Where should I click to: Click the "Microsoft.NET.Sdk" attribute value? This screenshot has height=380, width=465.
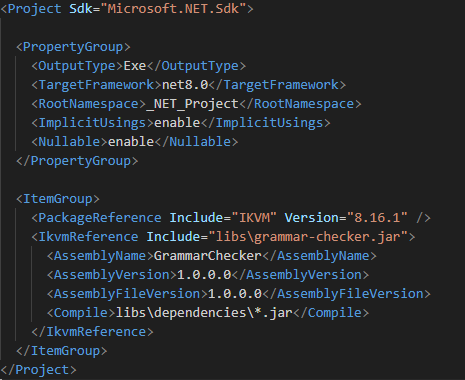tap(173, 9)
